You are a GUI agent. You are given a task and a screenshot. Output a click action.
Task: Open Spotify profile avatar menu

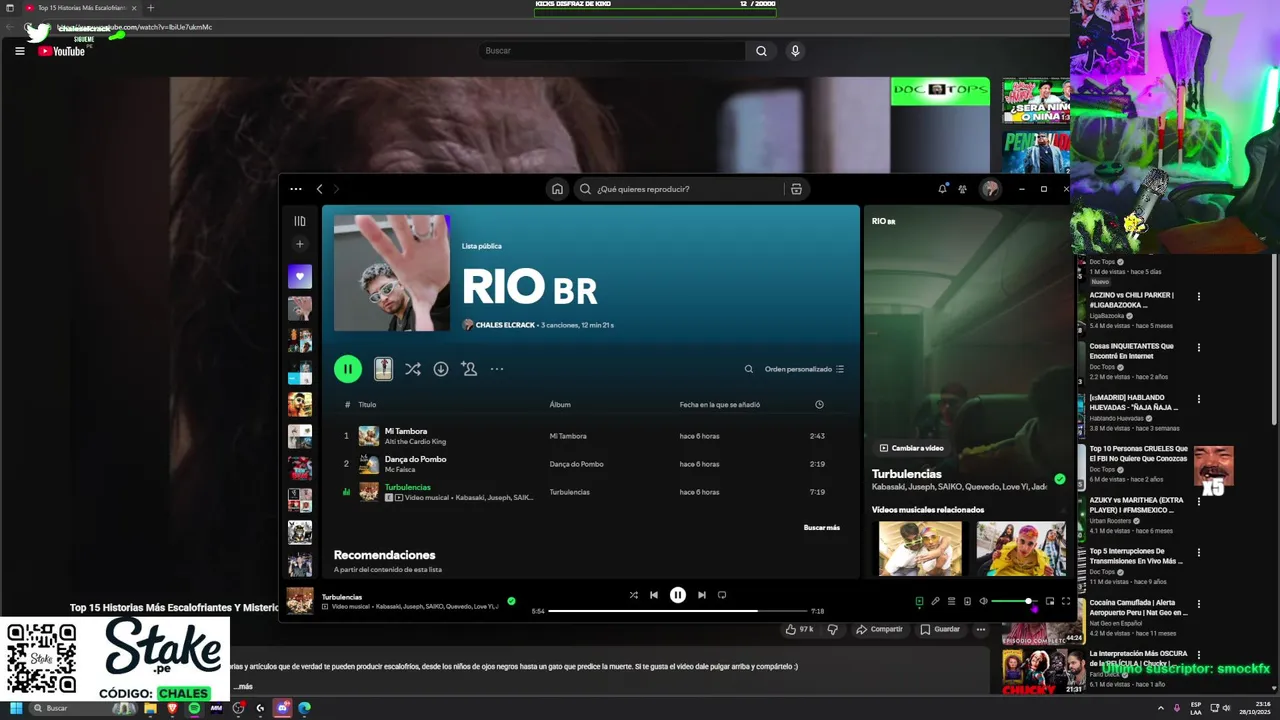click(990, 189)
